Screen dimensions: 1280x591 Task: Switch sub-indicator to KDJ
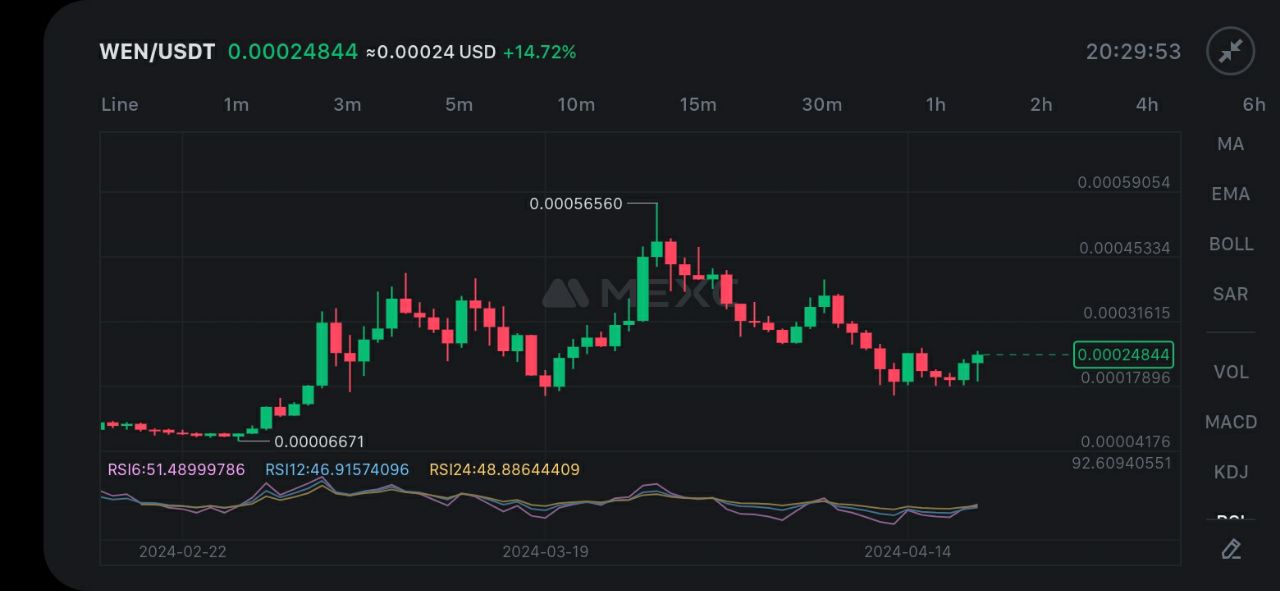1230,472
